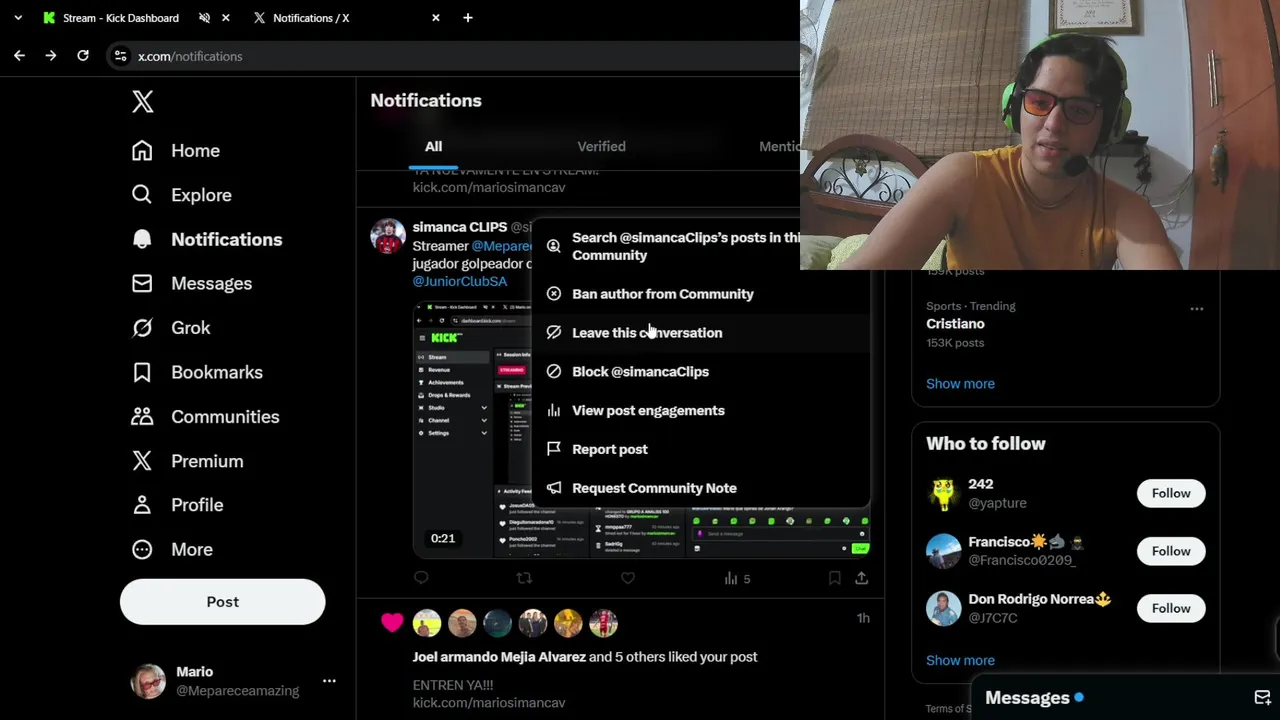1280x720 pixels.
Task: Open Communities page
Action: pos(205,416)
